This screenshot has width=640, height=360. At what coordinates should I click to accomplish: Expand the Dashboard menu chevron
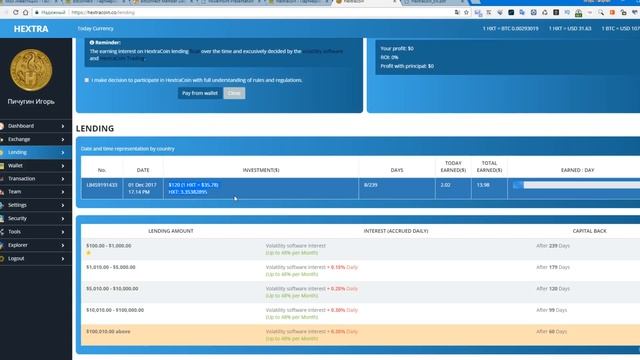[63, 126]
